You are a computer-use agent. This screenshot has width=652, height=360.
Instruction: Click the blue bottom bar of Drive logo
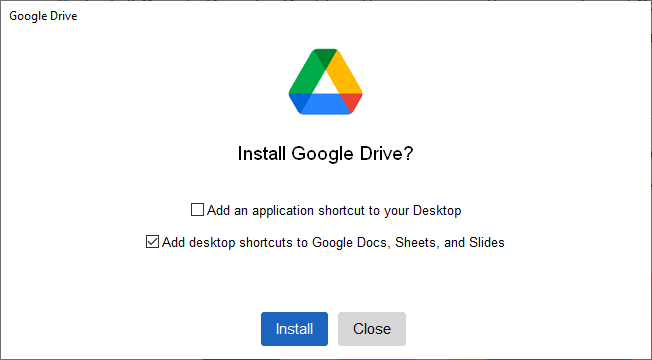click(x=326, y=104)
